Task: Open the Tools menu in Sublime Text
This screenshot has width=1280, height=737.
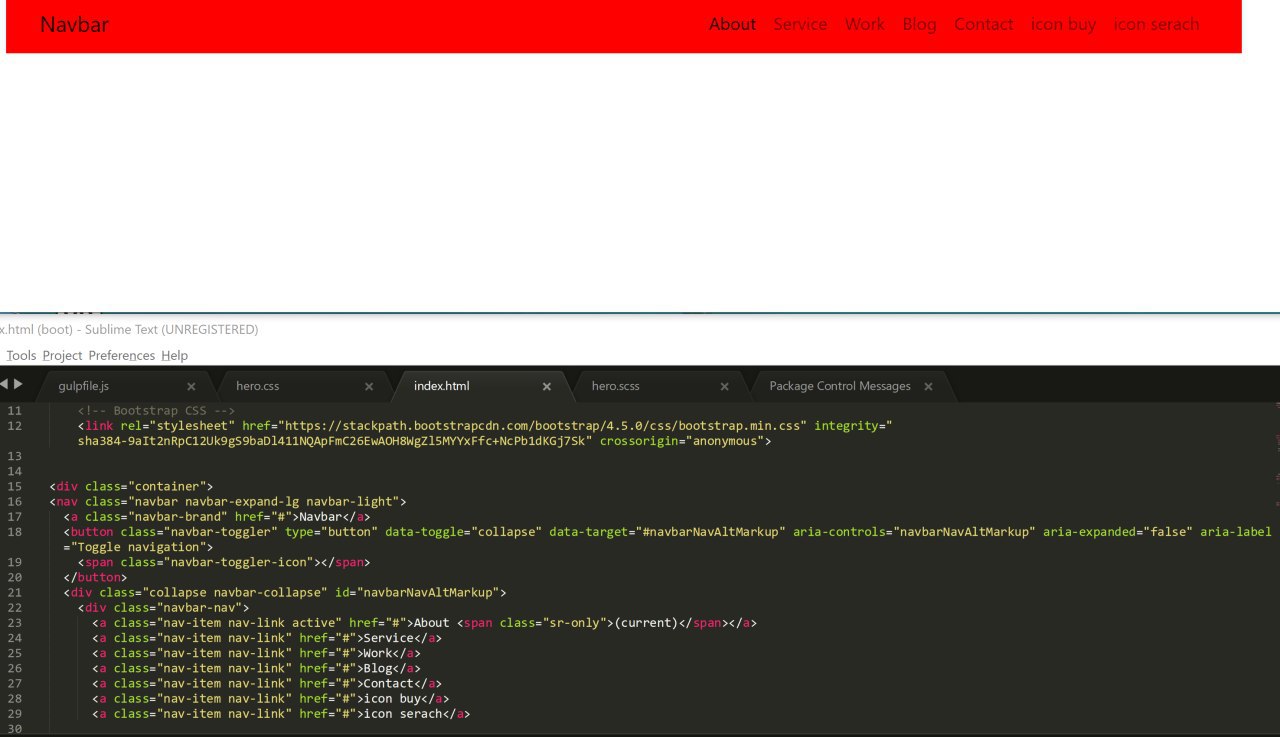Action: 21,355
